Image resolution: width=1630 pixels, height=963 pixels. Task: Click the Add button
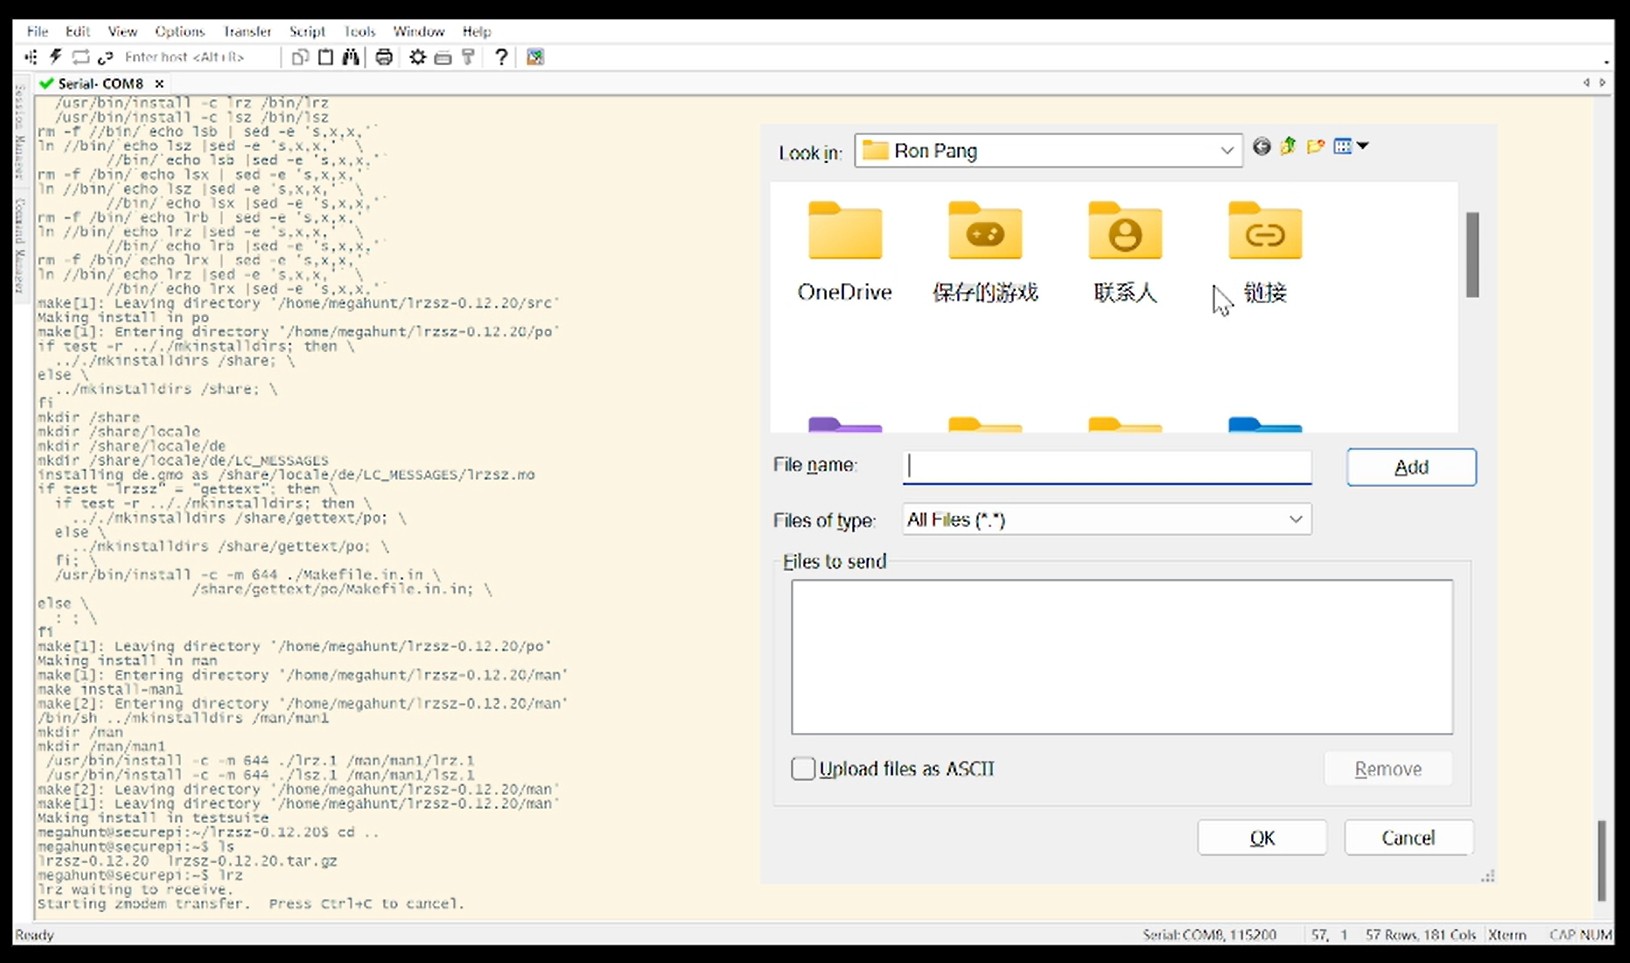point(1410,467)
